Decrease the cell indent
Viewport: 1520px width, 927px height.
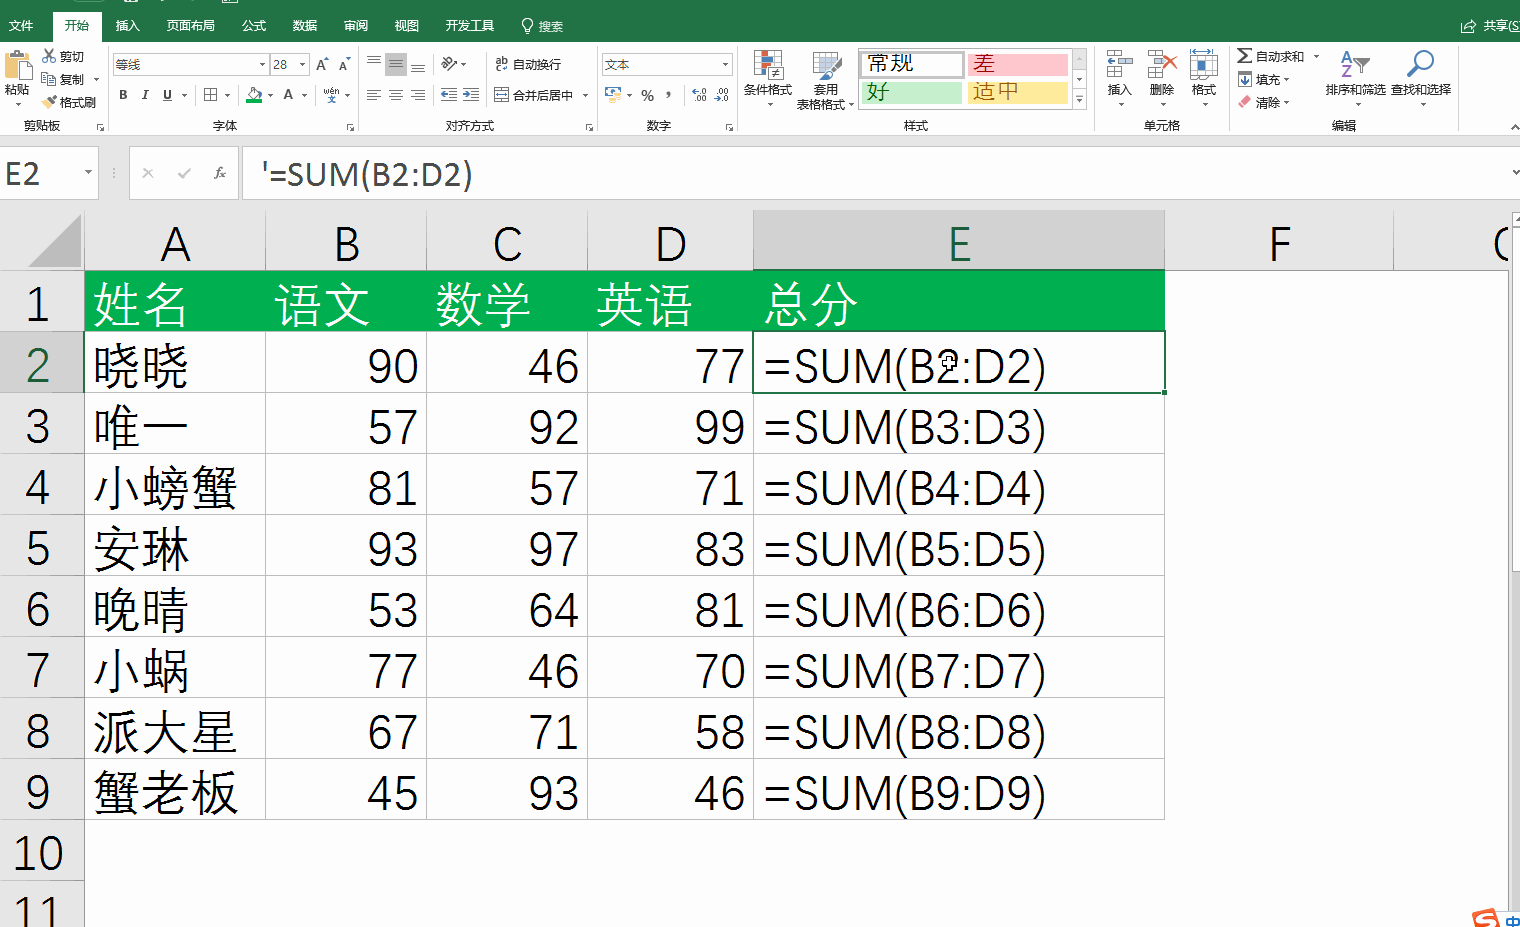coord(449,95)
